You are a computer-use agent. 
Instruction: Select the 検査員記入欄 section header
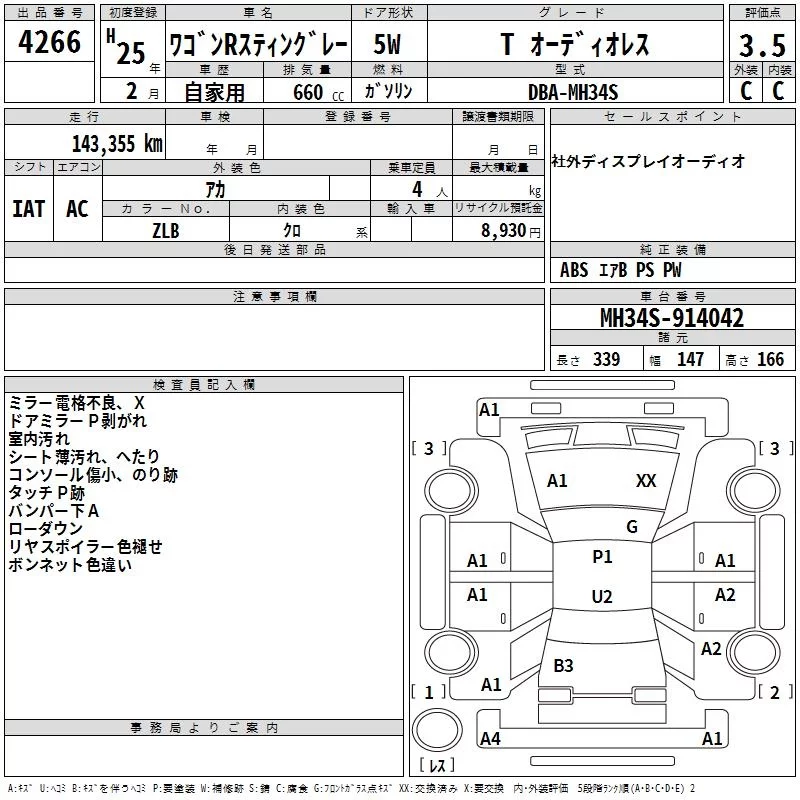click(x=204, y=385)
